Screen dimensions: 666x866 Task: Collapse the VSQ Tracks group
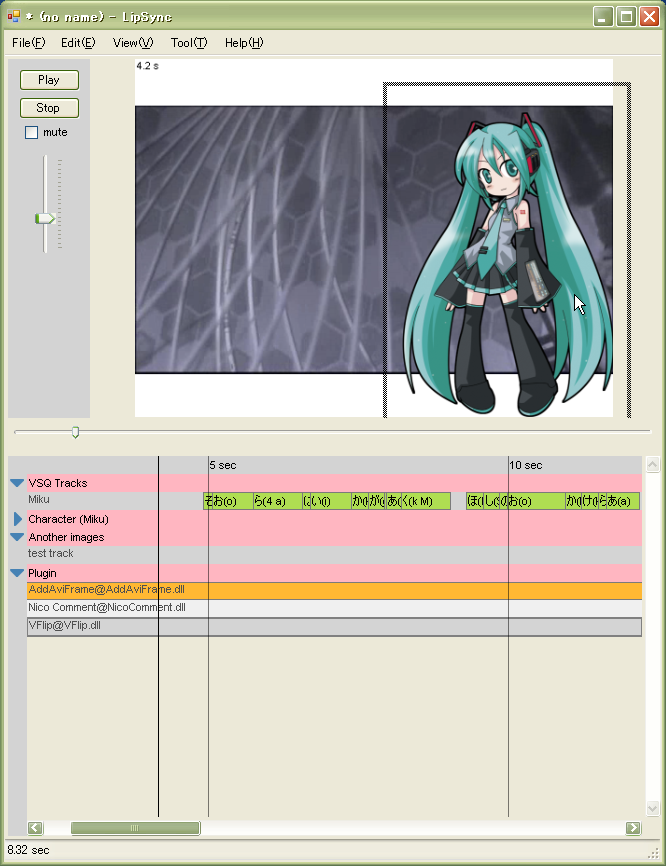tap(17, 483)
